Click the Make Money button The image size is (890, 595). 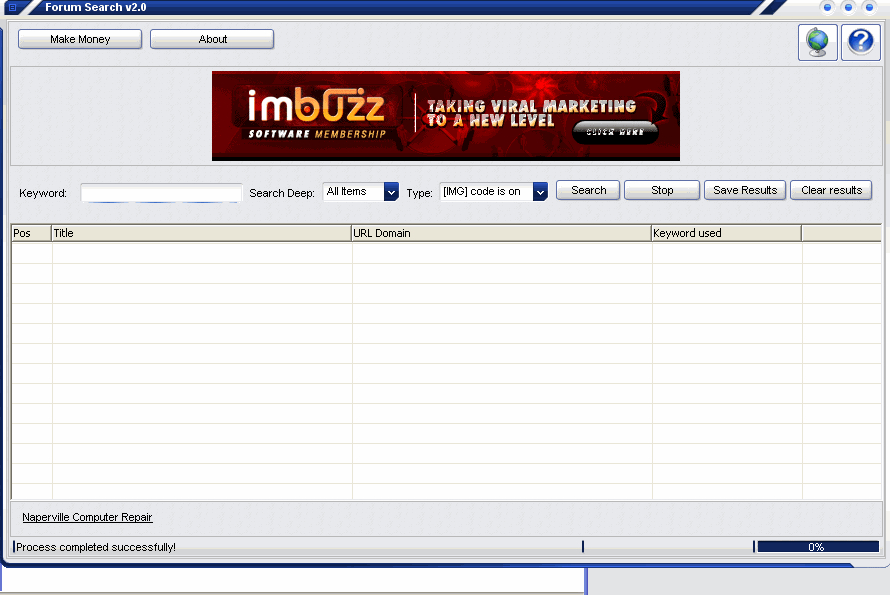pos(80,39)
